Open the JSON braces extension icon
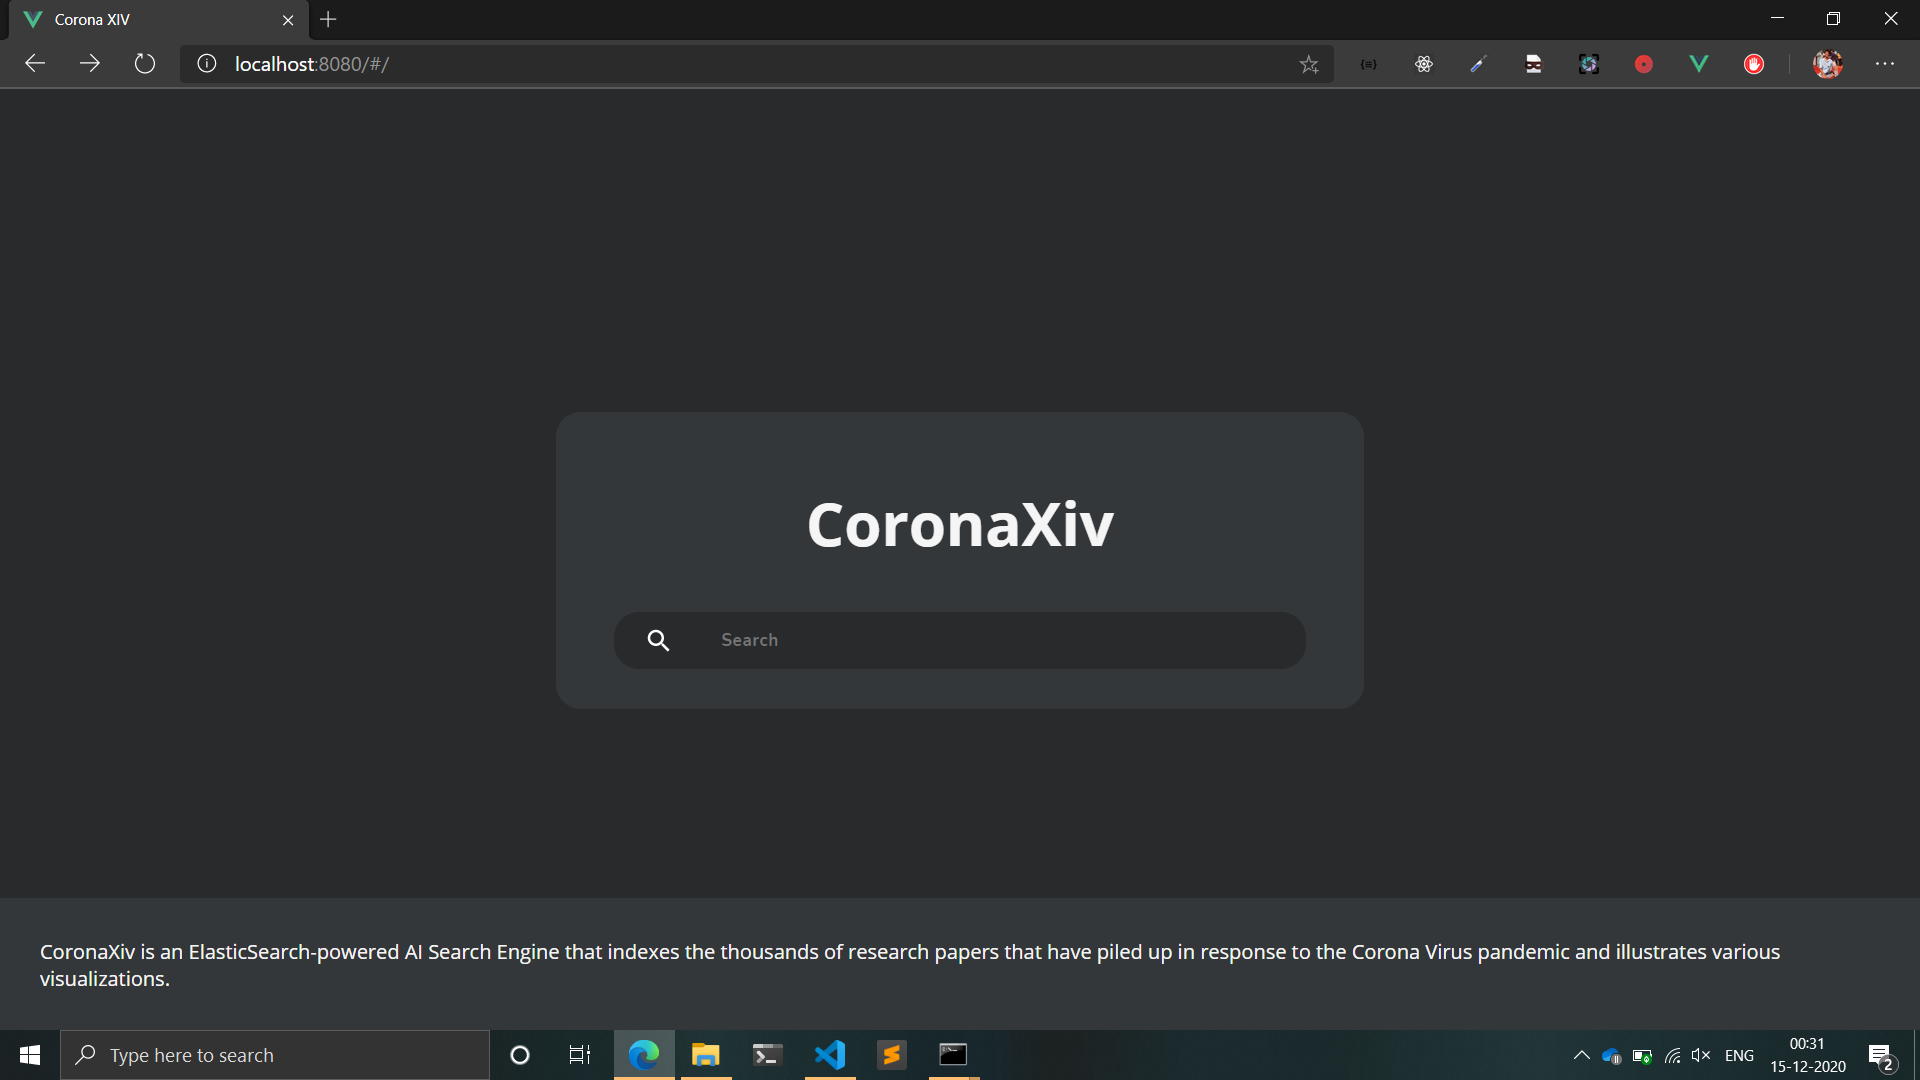The width and height of the screenshot is (1920, 1080). pos(1369,64)
